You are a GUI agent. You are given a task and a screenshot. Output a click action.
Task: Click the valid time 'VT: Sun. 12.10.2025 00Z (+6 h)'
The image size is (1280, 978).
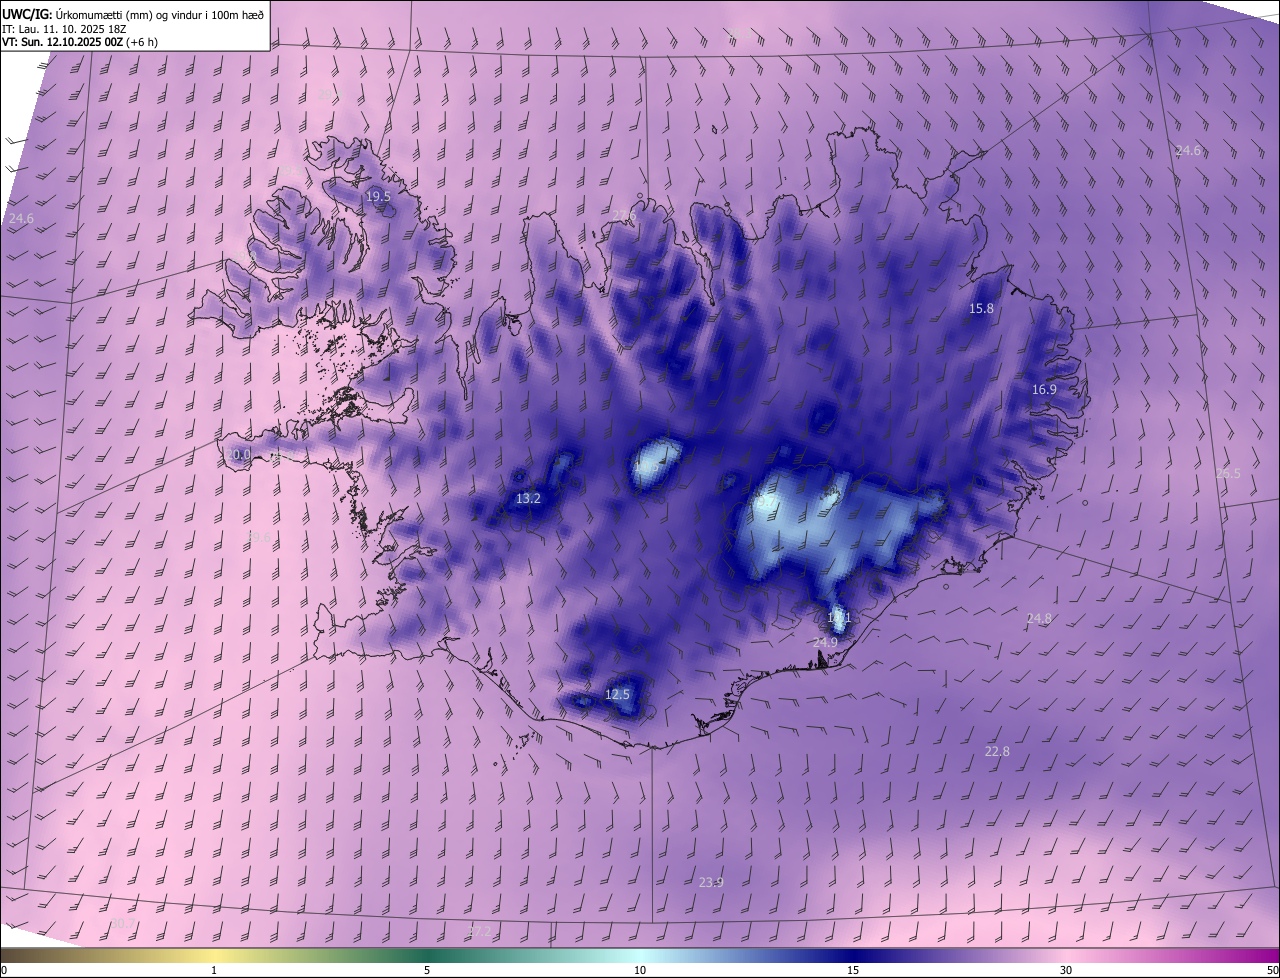(x=80, y=42)
